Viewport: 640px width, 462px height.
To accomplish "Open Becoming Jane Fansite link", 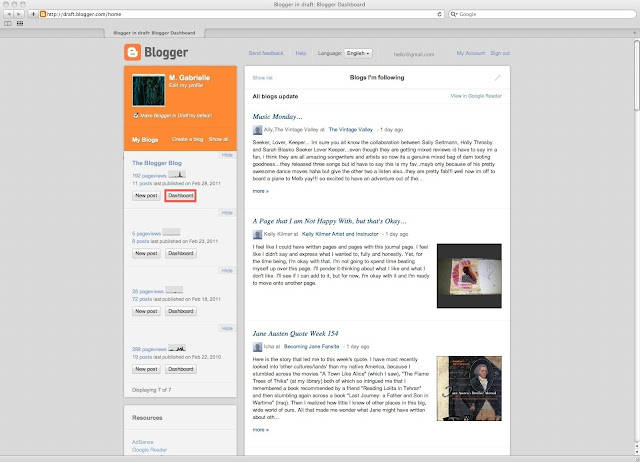I will point(311,346).
